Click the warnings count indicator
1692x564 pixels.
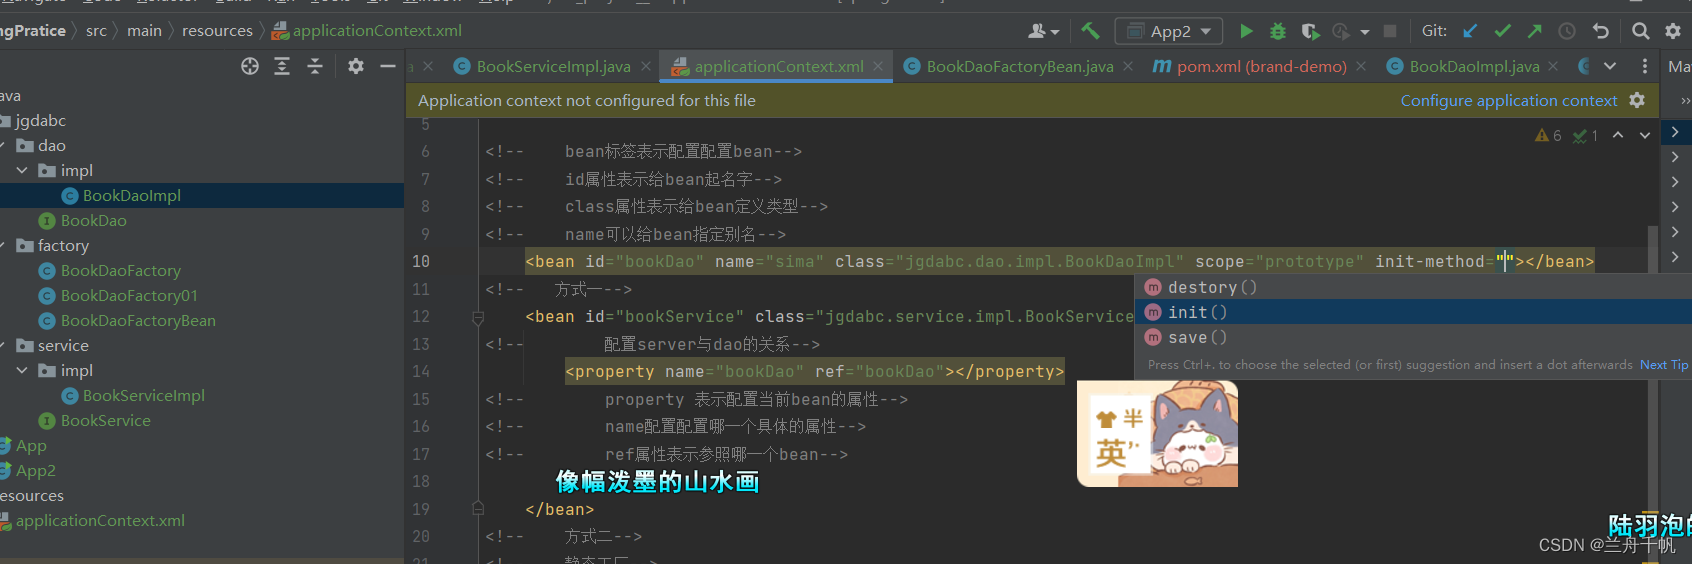(x=1549, y=135)
